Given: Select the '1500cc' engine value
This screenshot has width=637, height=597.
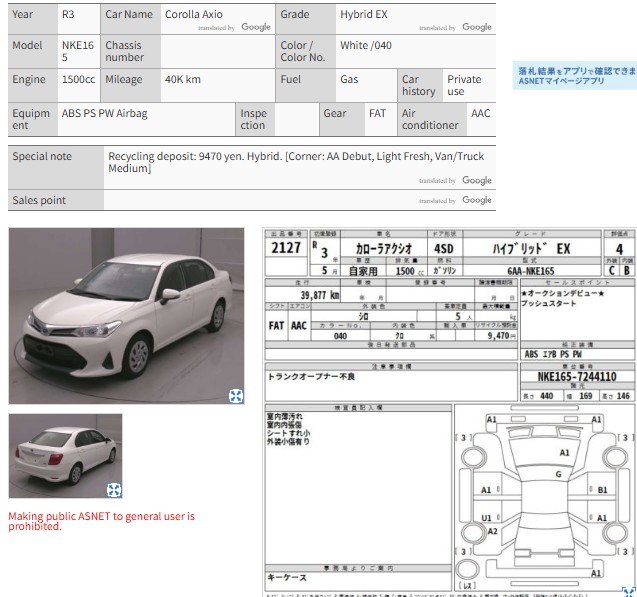Looking at the screenshot, I should pyautogui.click(x=78, y=79).
